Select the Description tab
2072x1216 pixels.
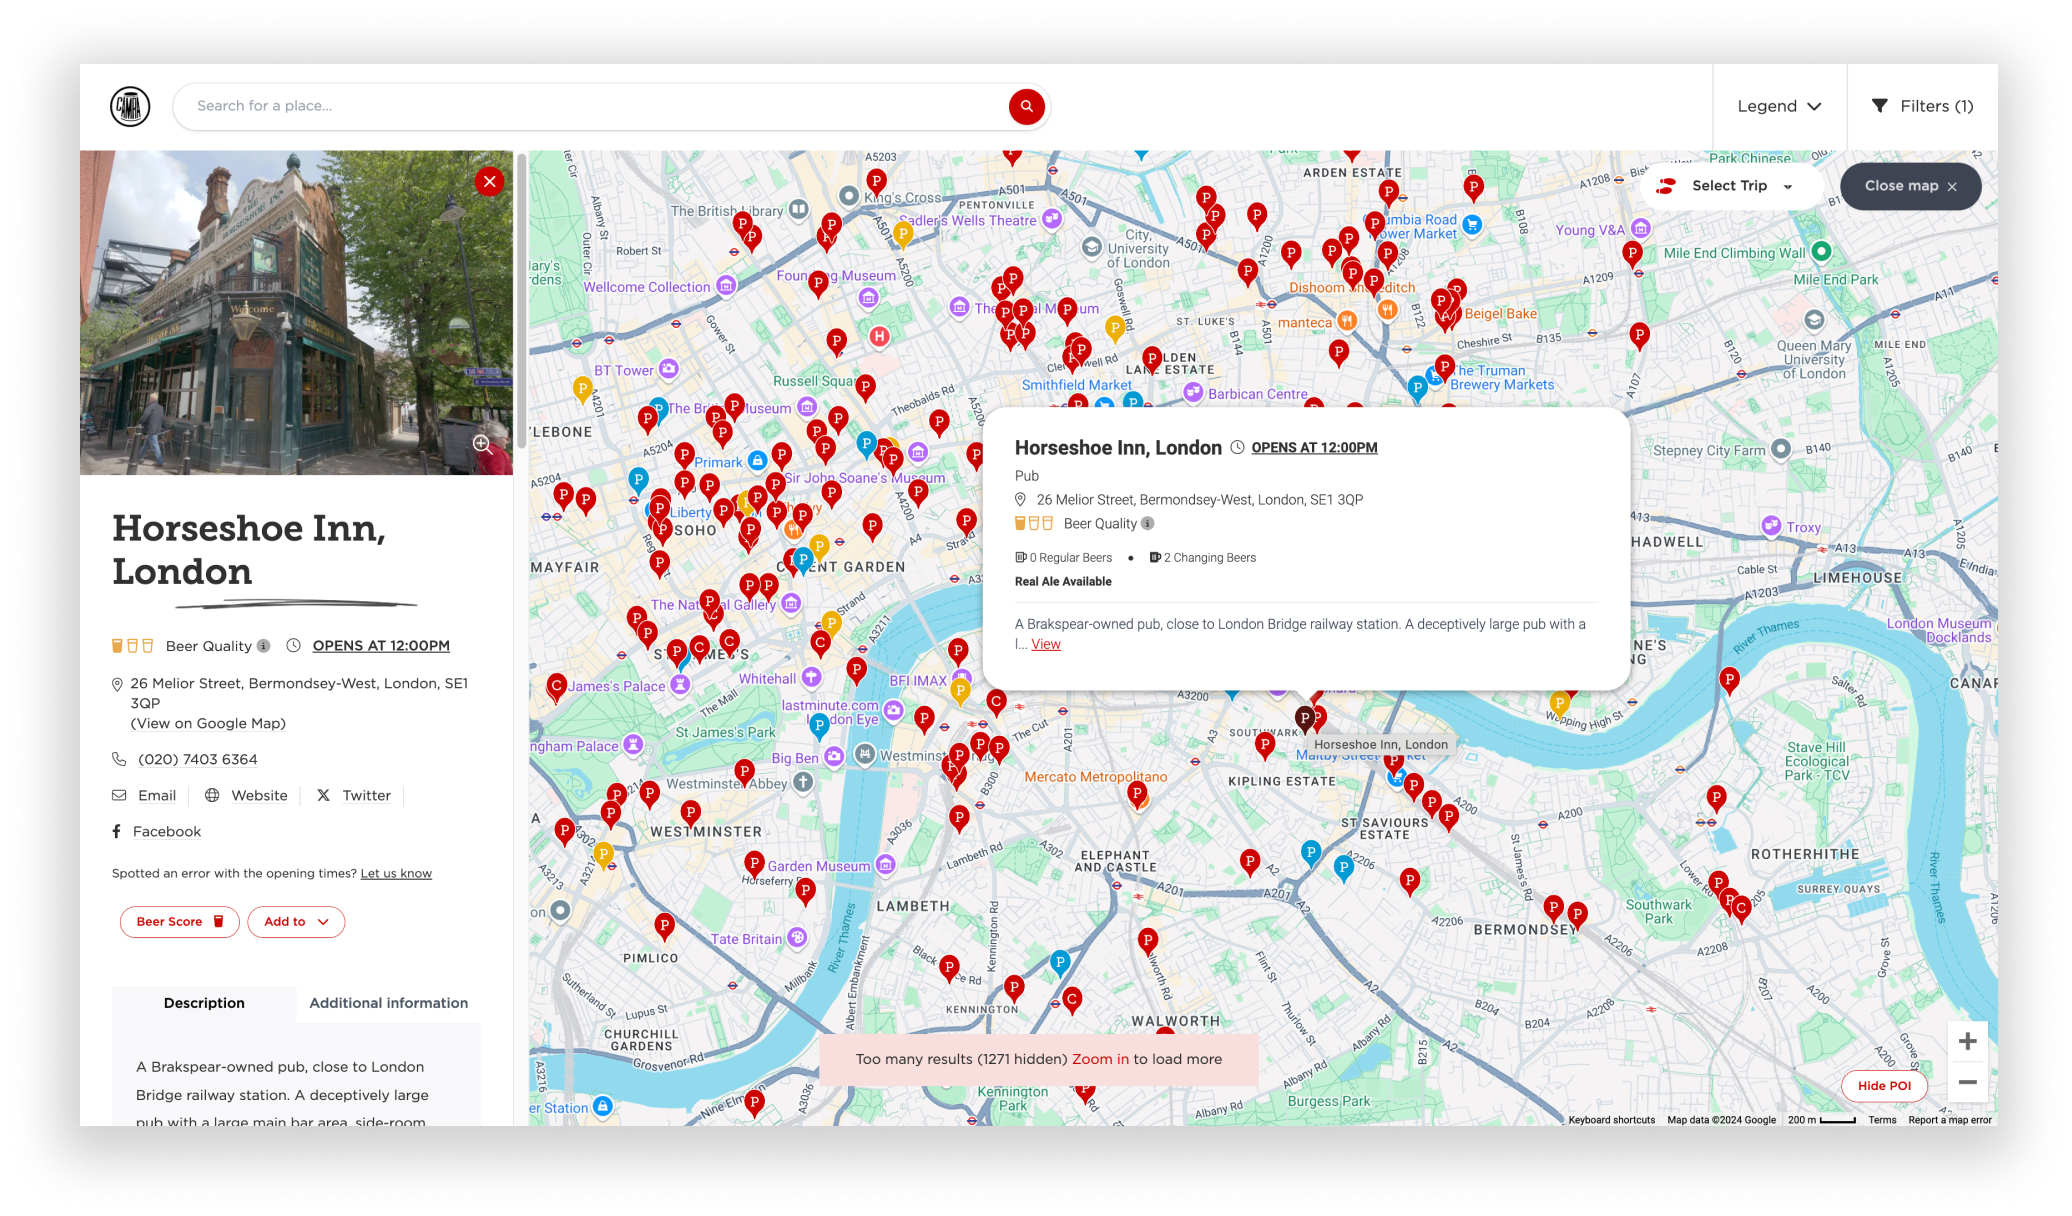(204, 1003)
